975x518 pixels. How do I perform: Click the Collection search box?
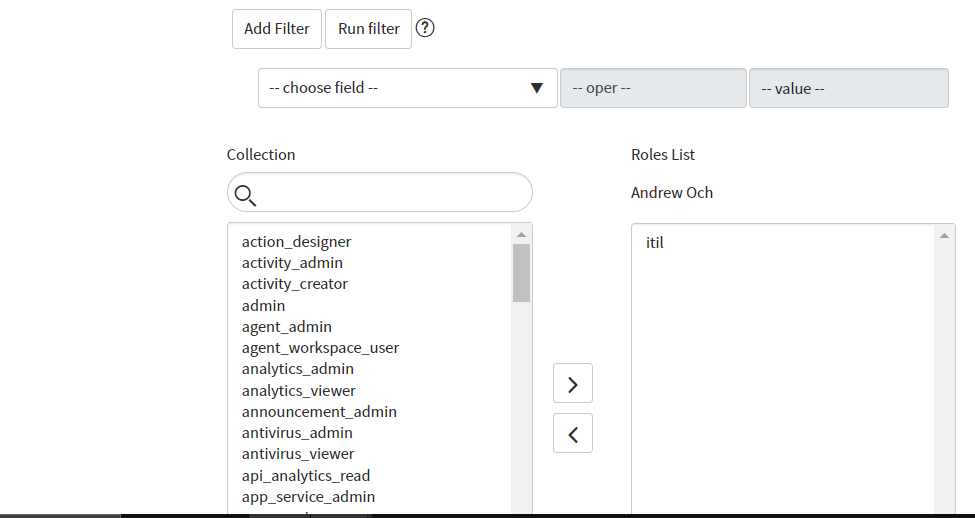coord(380,192)
